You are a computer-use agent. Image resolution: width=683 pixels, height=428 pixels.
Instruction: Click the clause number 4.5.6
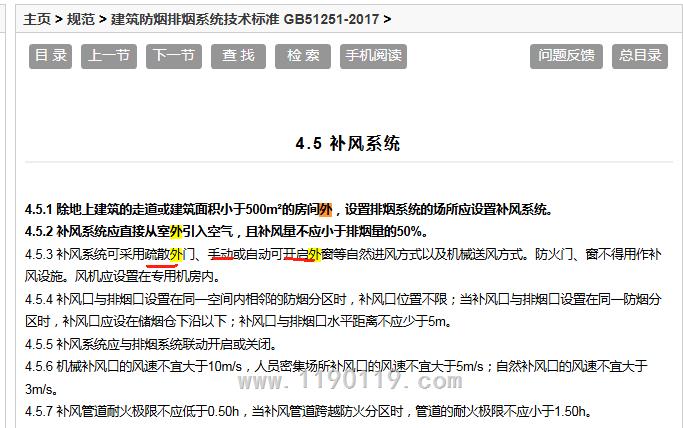(39, 365)
